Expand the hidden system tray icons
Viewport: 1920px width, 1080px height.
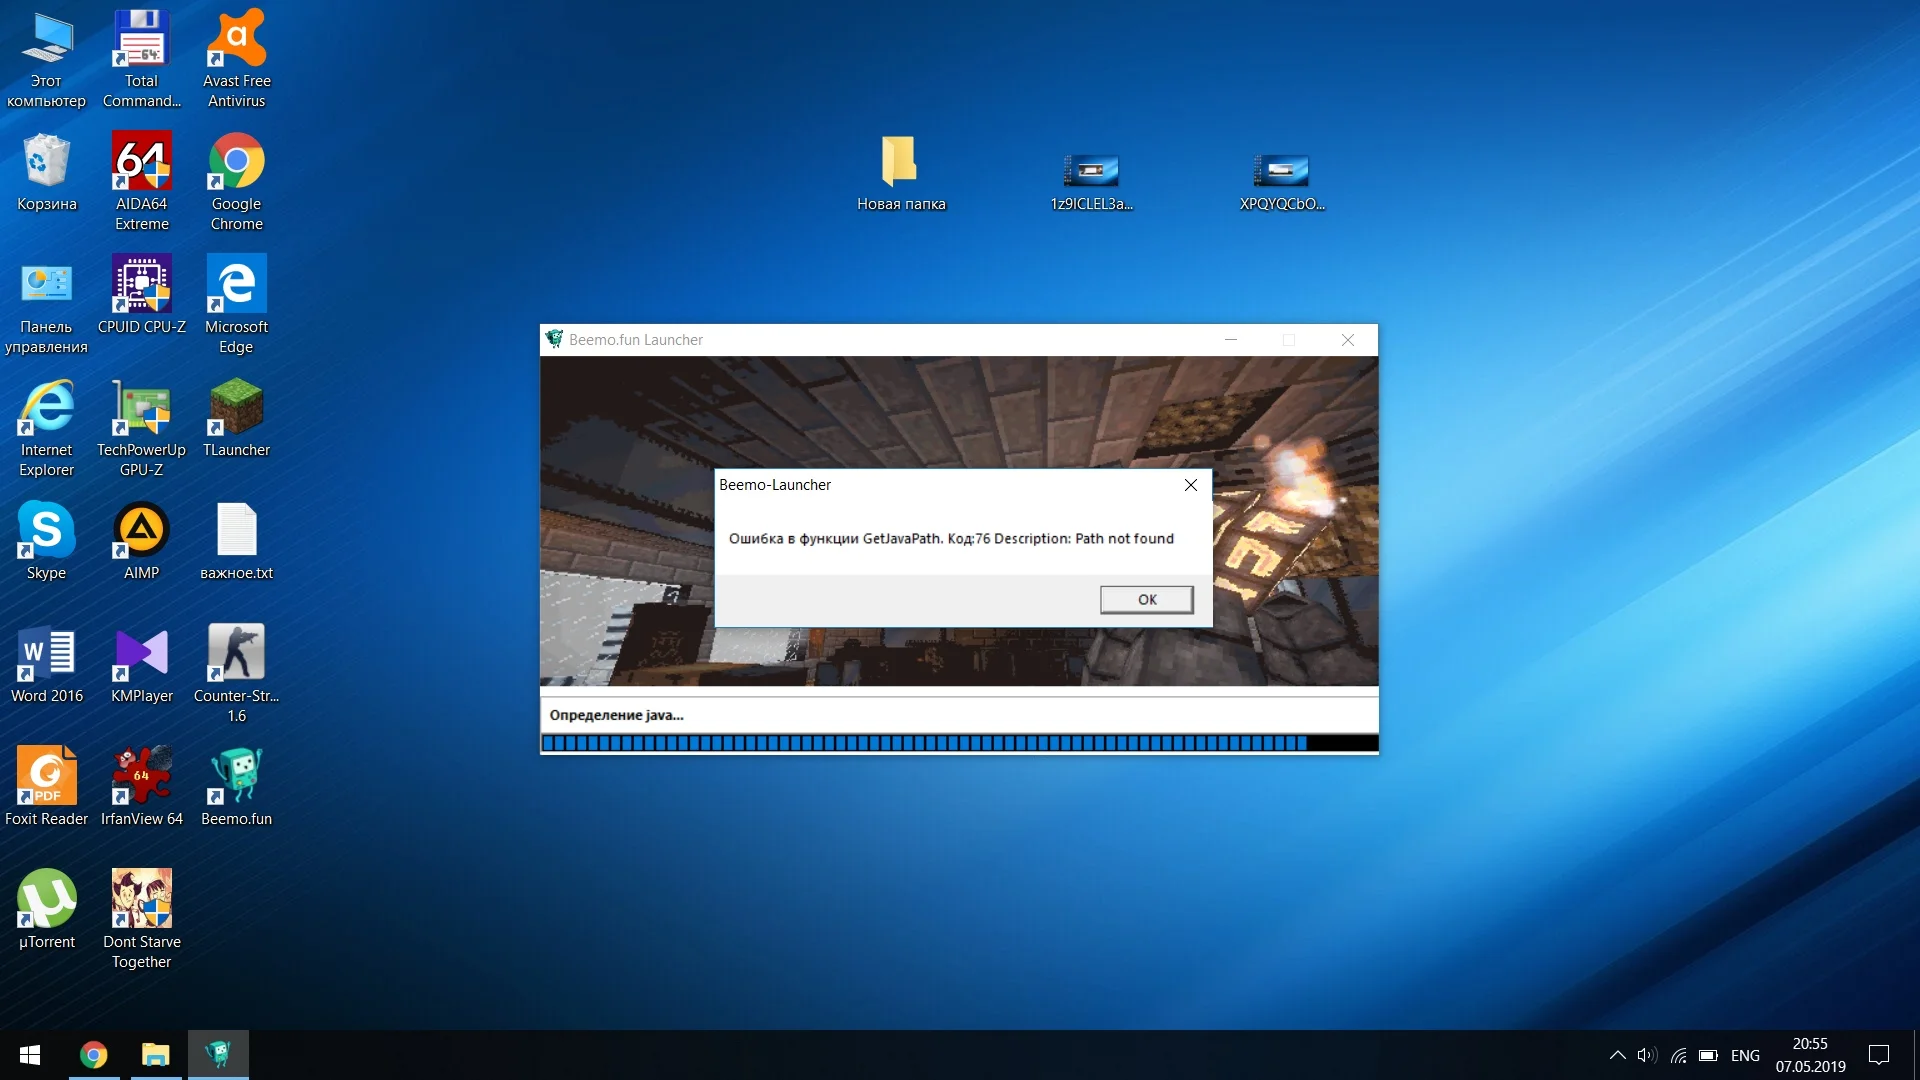(1617, 1055)
